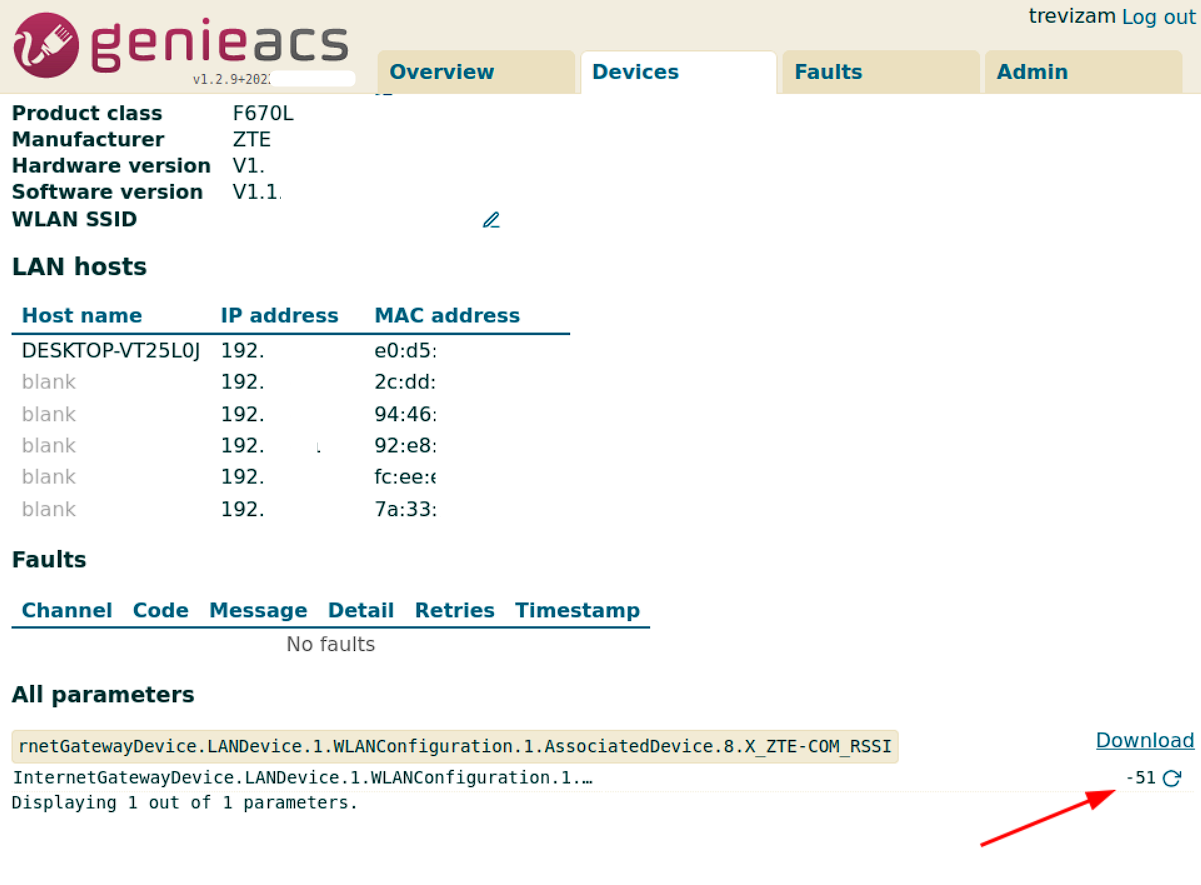This screenshot has height=885, width=1201.
Task: Click the No faults message
Action: point(331,644)
